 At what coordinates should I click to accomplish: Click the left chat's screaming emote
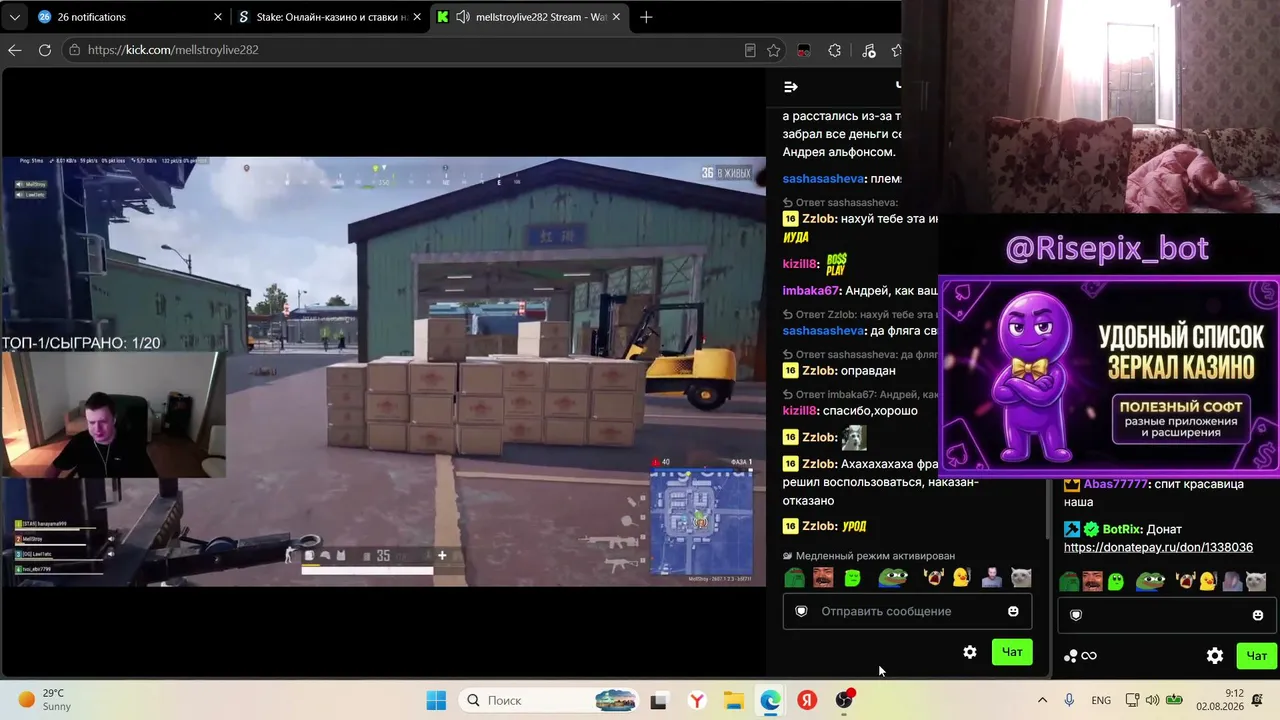pos(934,577)
